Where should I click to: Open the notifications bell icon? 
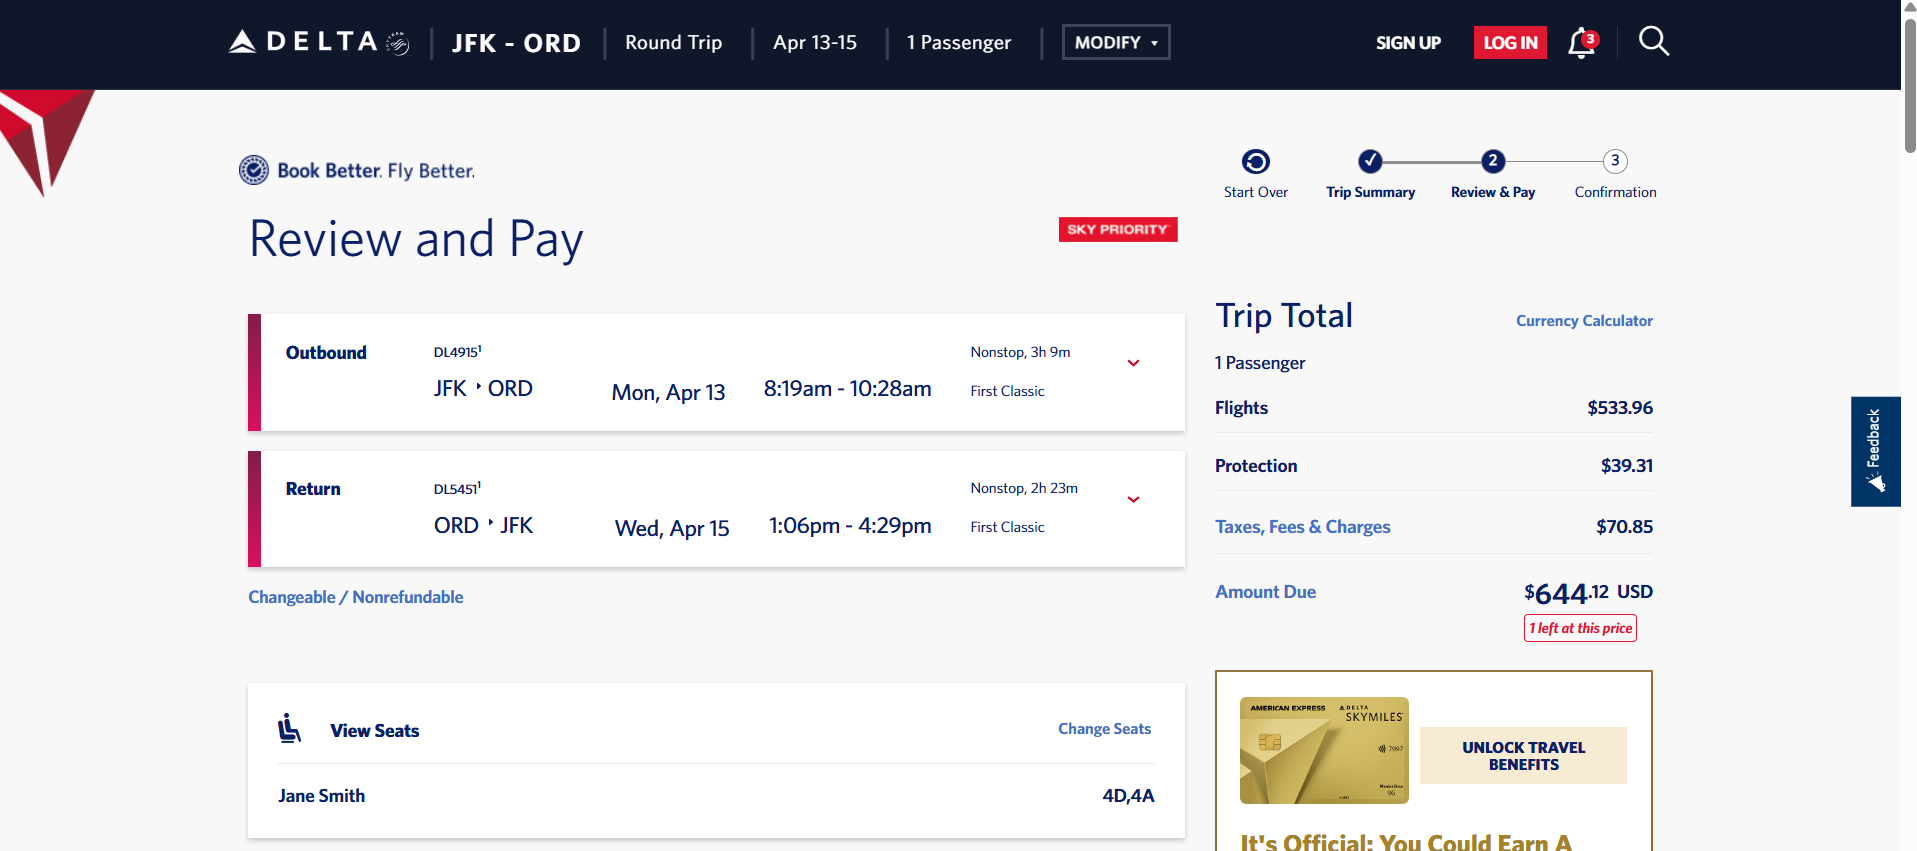click(1581, 43)
